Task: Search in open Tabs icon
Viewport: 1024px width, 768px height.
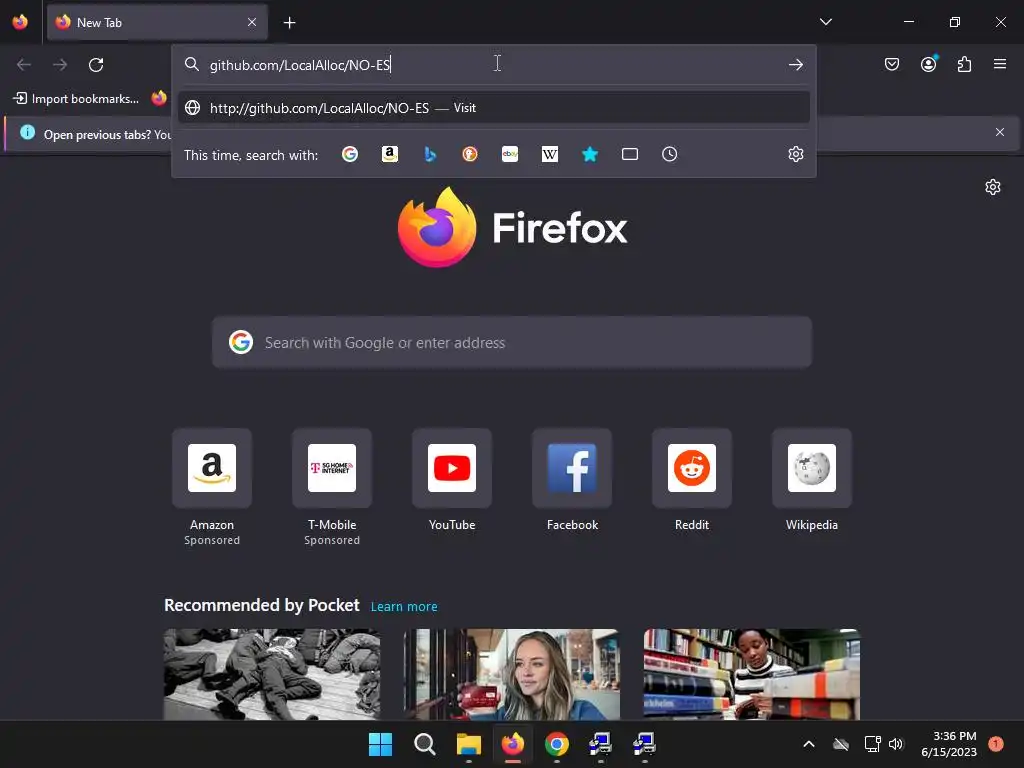Action: point(630,154)
